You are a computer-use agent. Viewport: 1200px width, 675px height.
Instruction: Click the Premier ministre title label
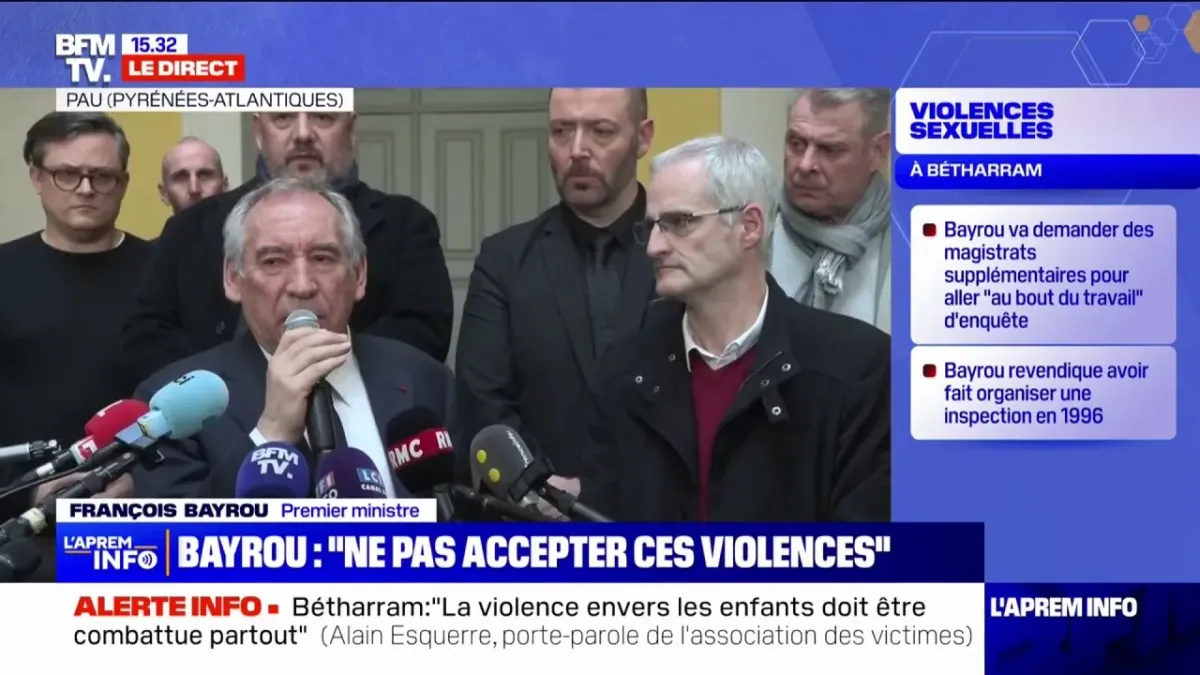pos(350,510)
